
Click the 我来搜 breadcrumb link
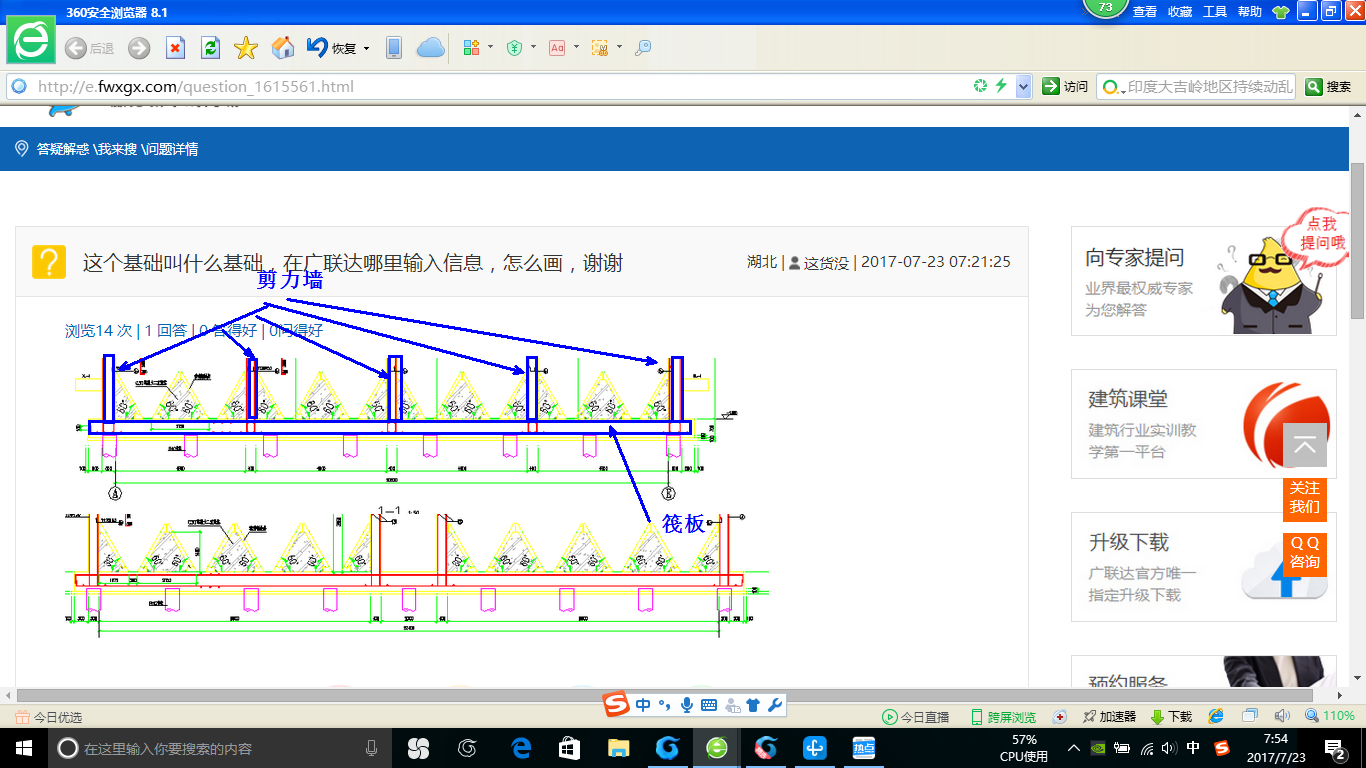pos(118,149)
